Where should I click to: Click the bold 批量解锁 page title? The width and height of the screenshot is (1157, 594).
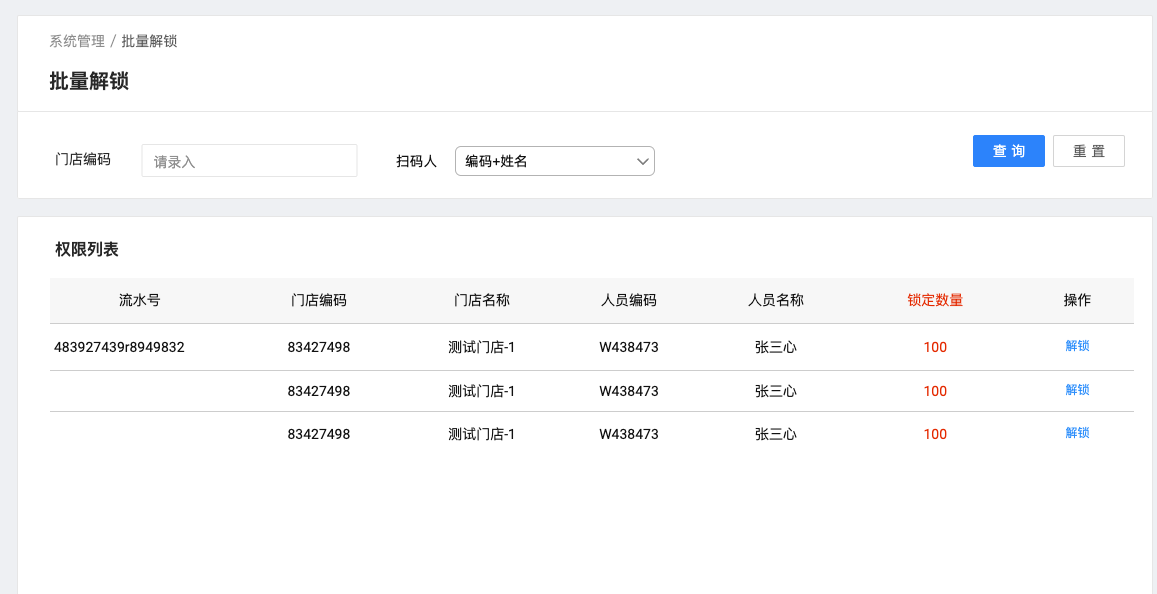point(89,81)
